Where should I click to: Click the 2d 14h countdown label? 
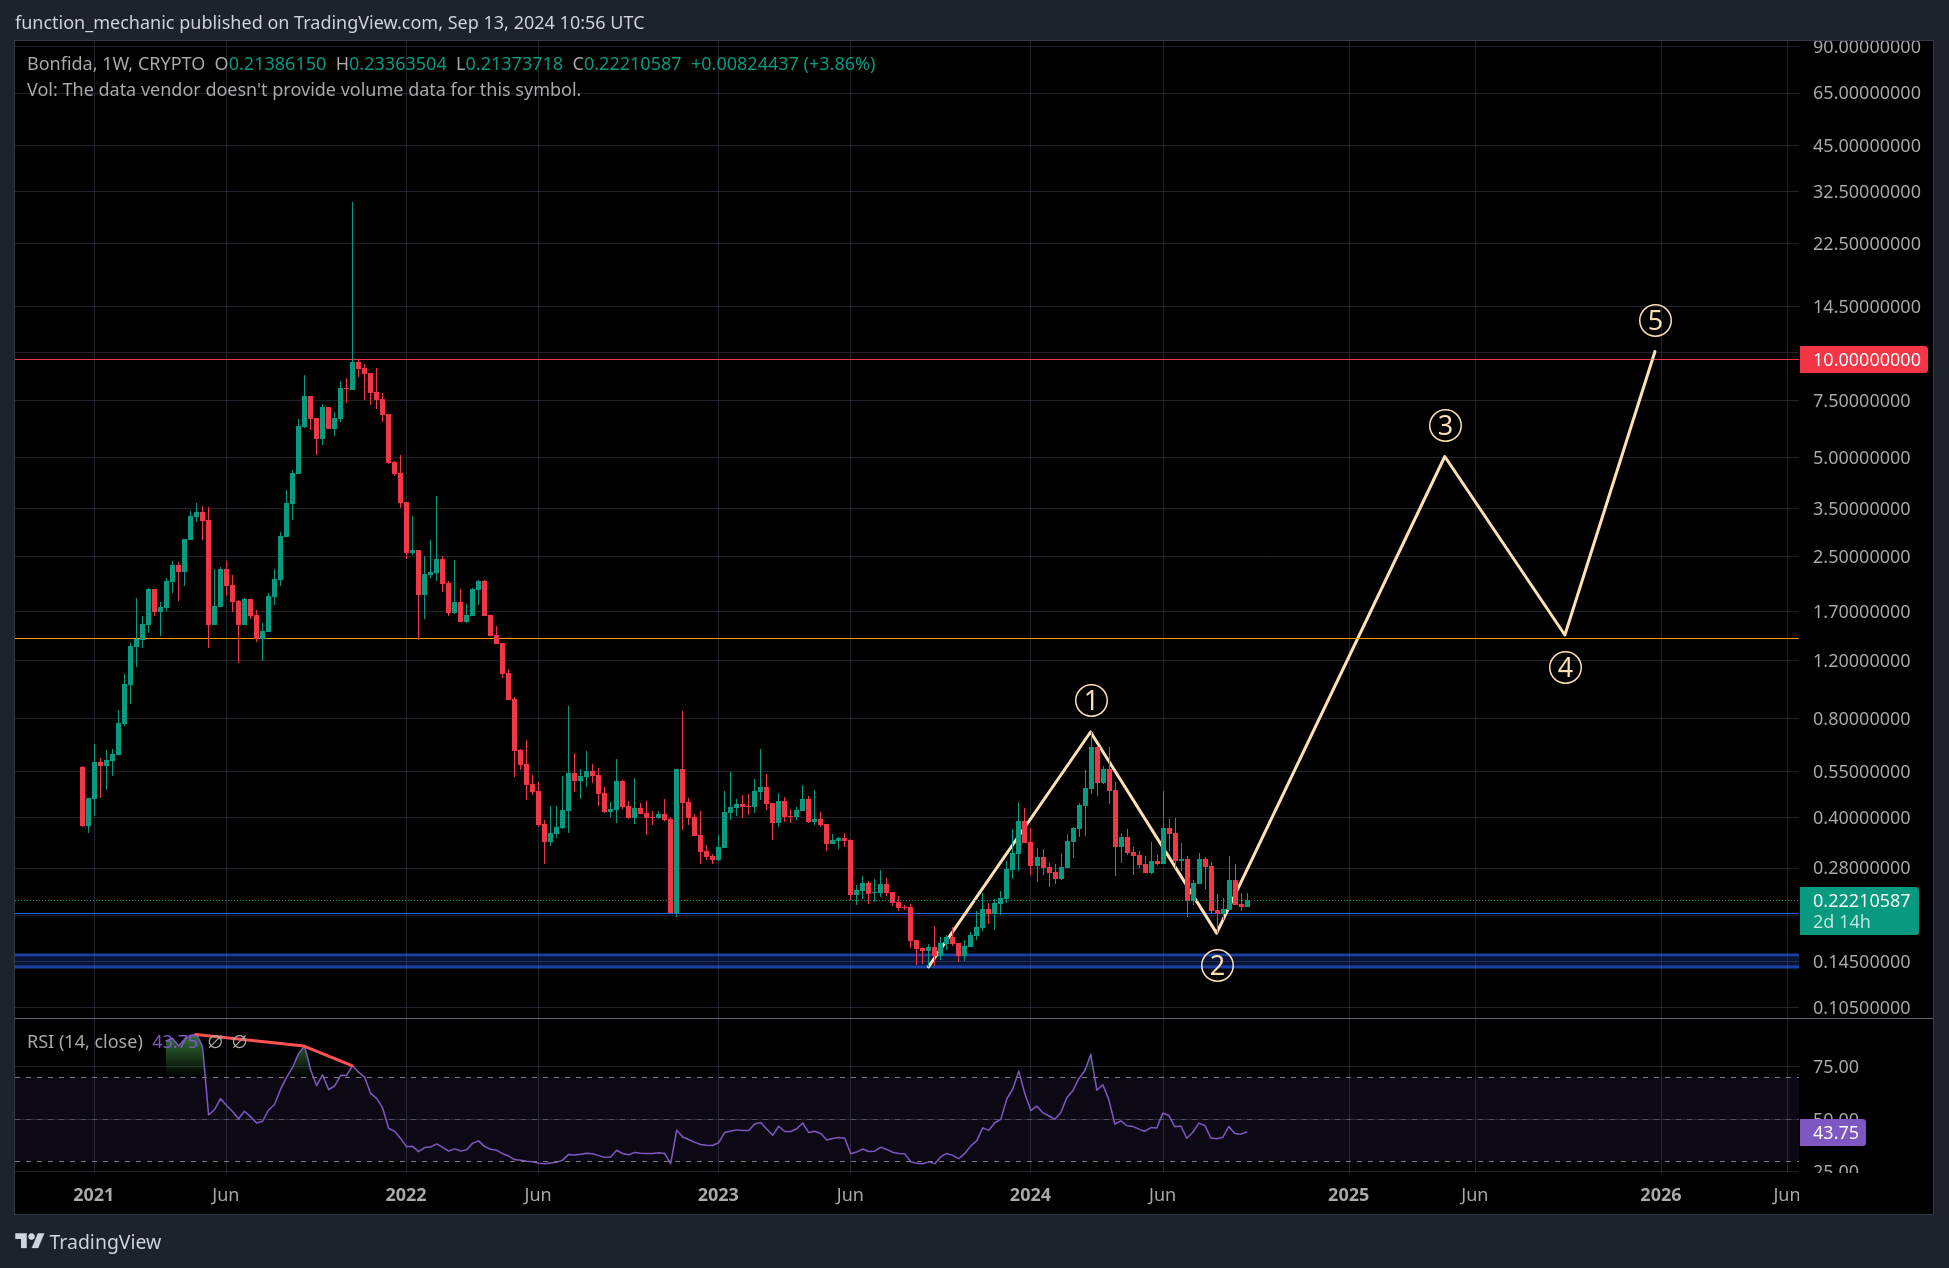coord(1841,922)
